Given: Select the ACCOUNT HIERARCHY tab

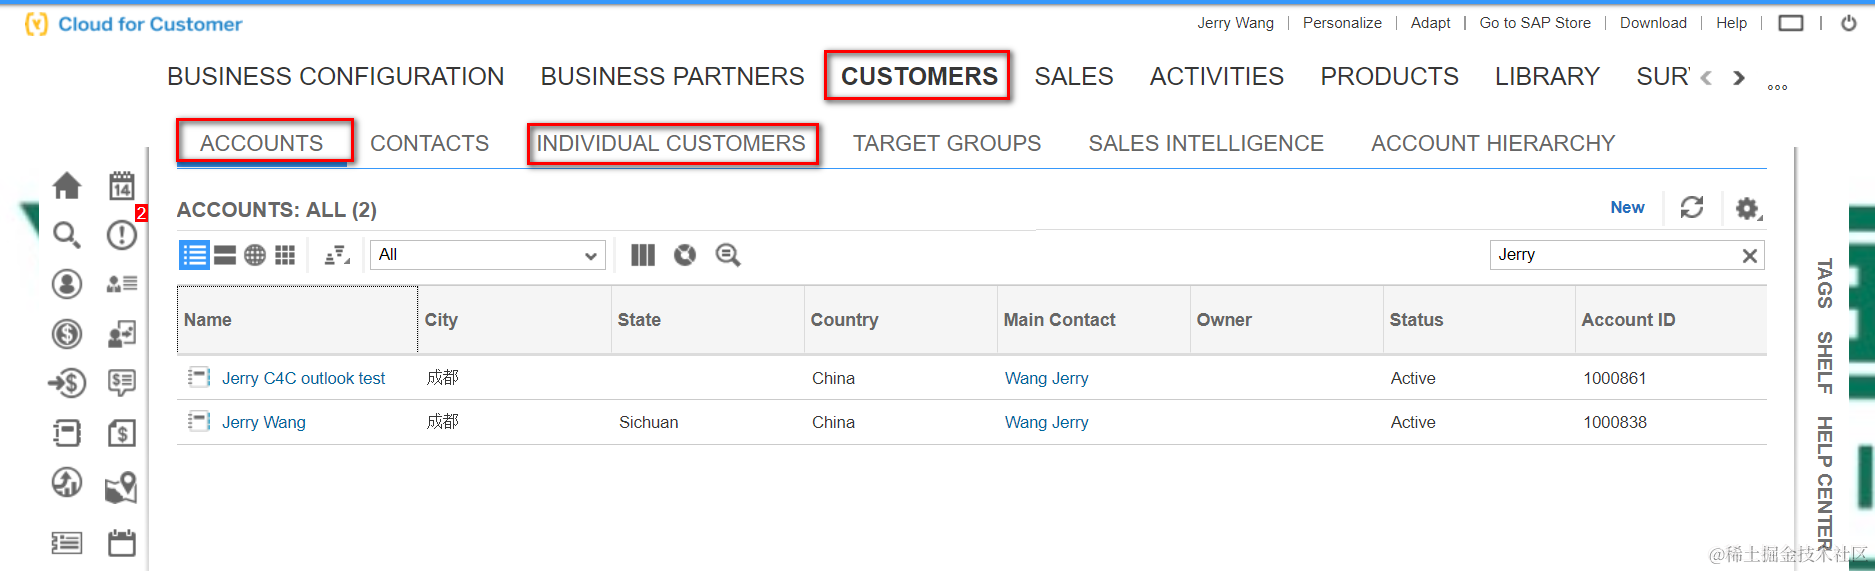Looking at the screenshot, I should coord(1493,143).
